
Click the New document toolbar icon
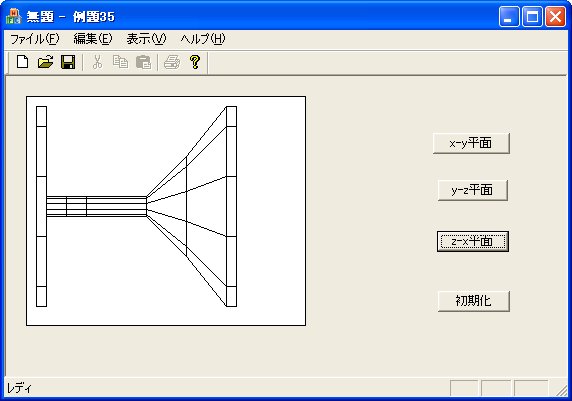(23, 62)
